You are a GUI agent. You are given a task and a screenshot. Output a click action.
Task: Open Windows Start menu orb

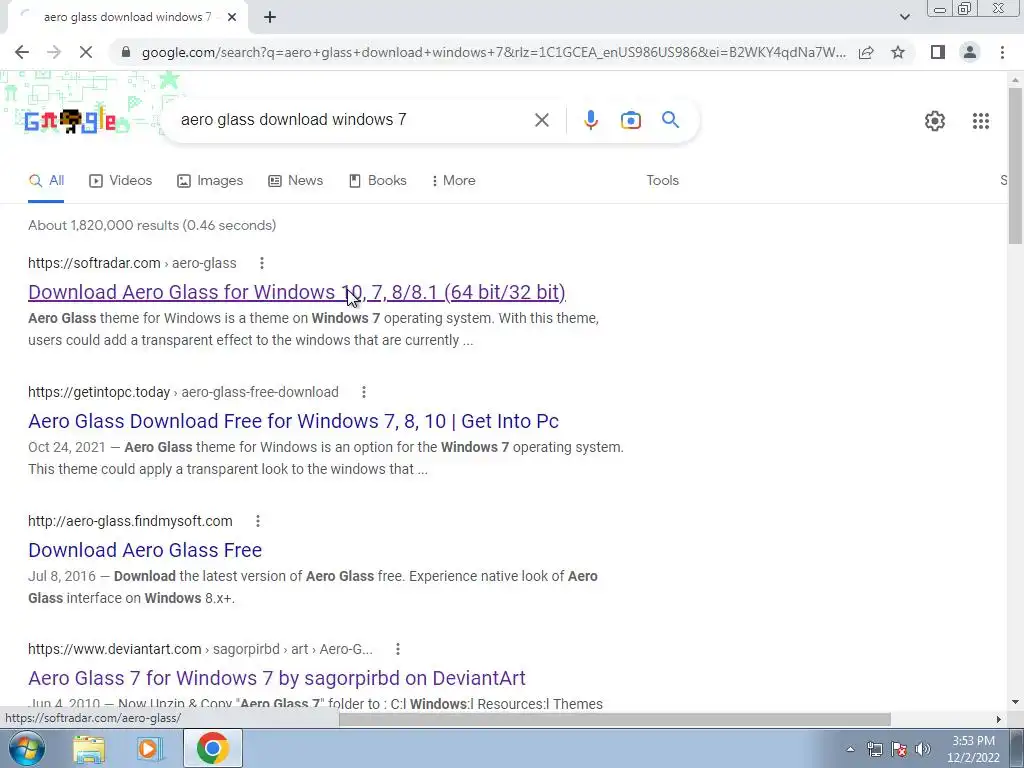tap(26, 748)
